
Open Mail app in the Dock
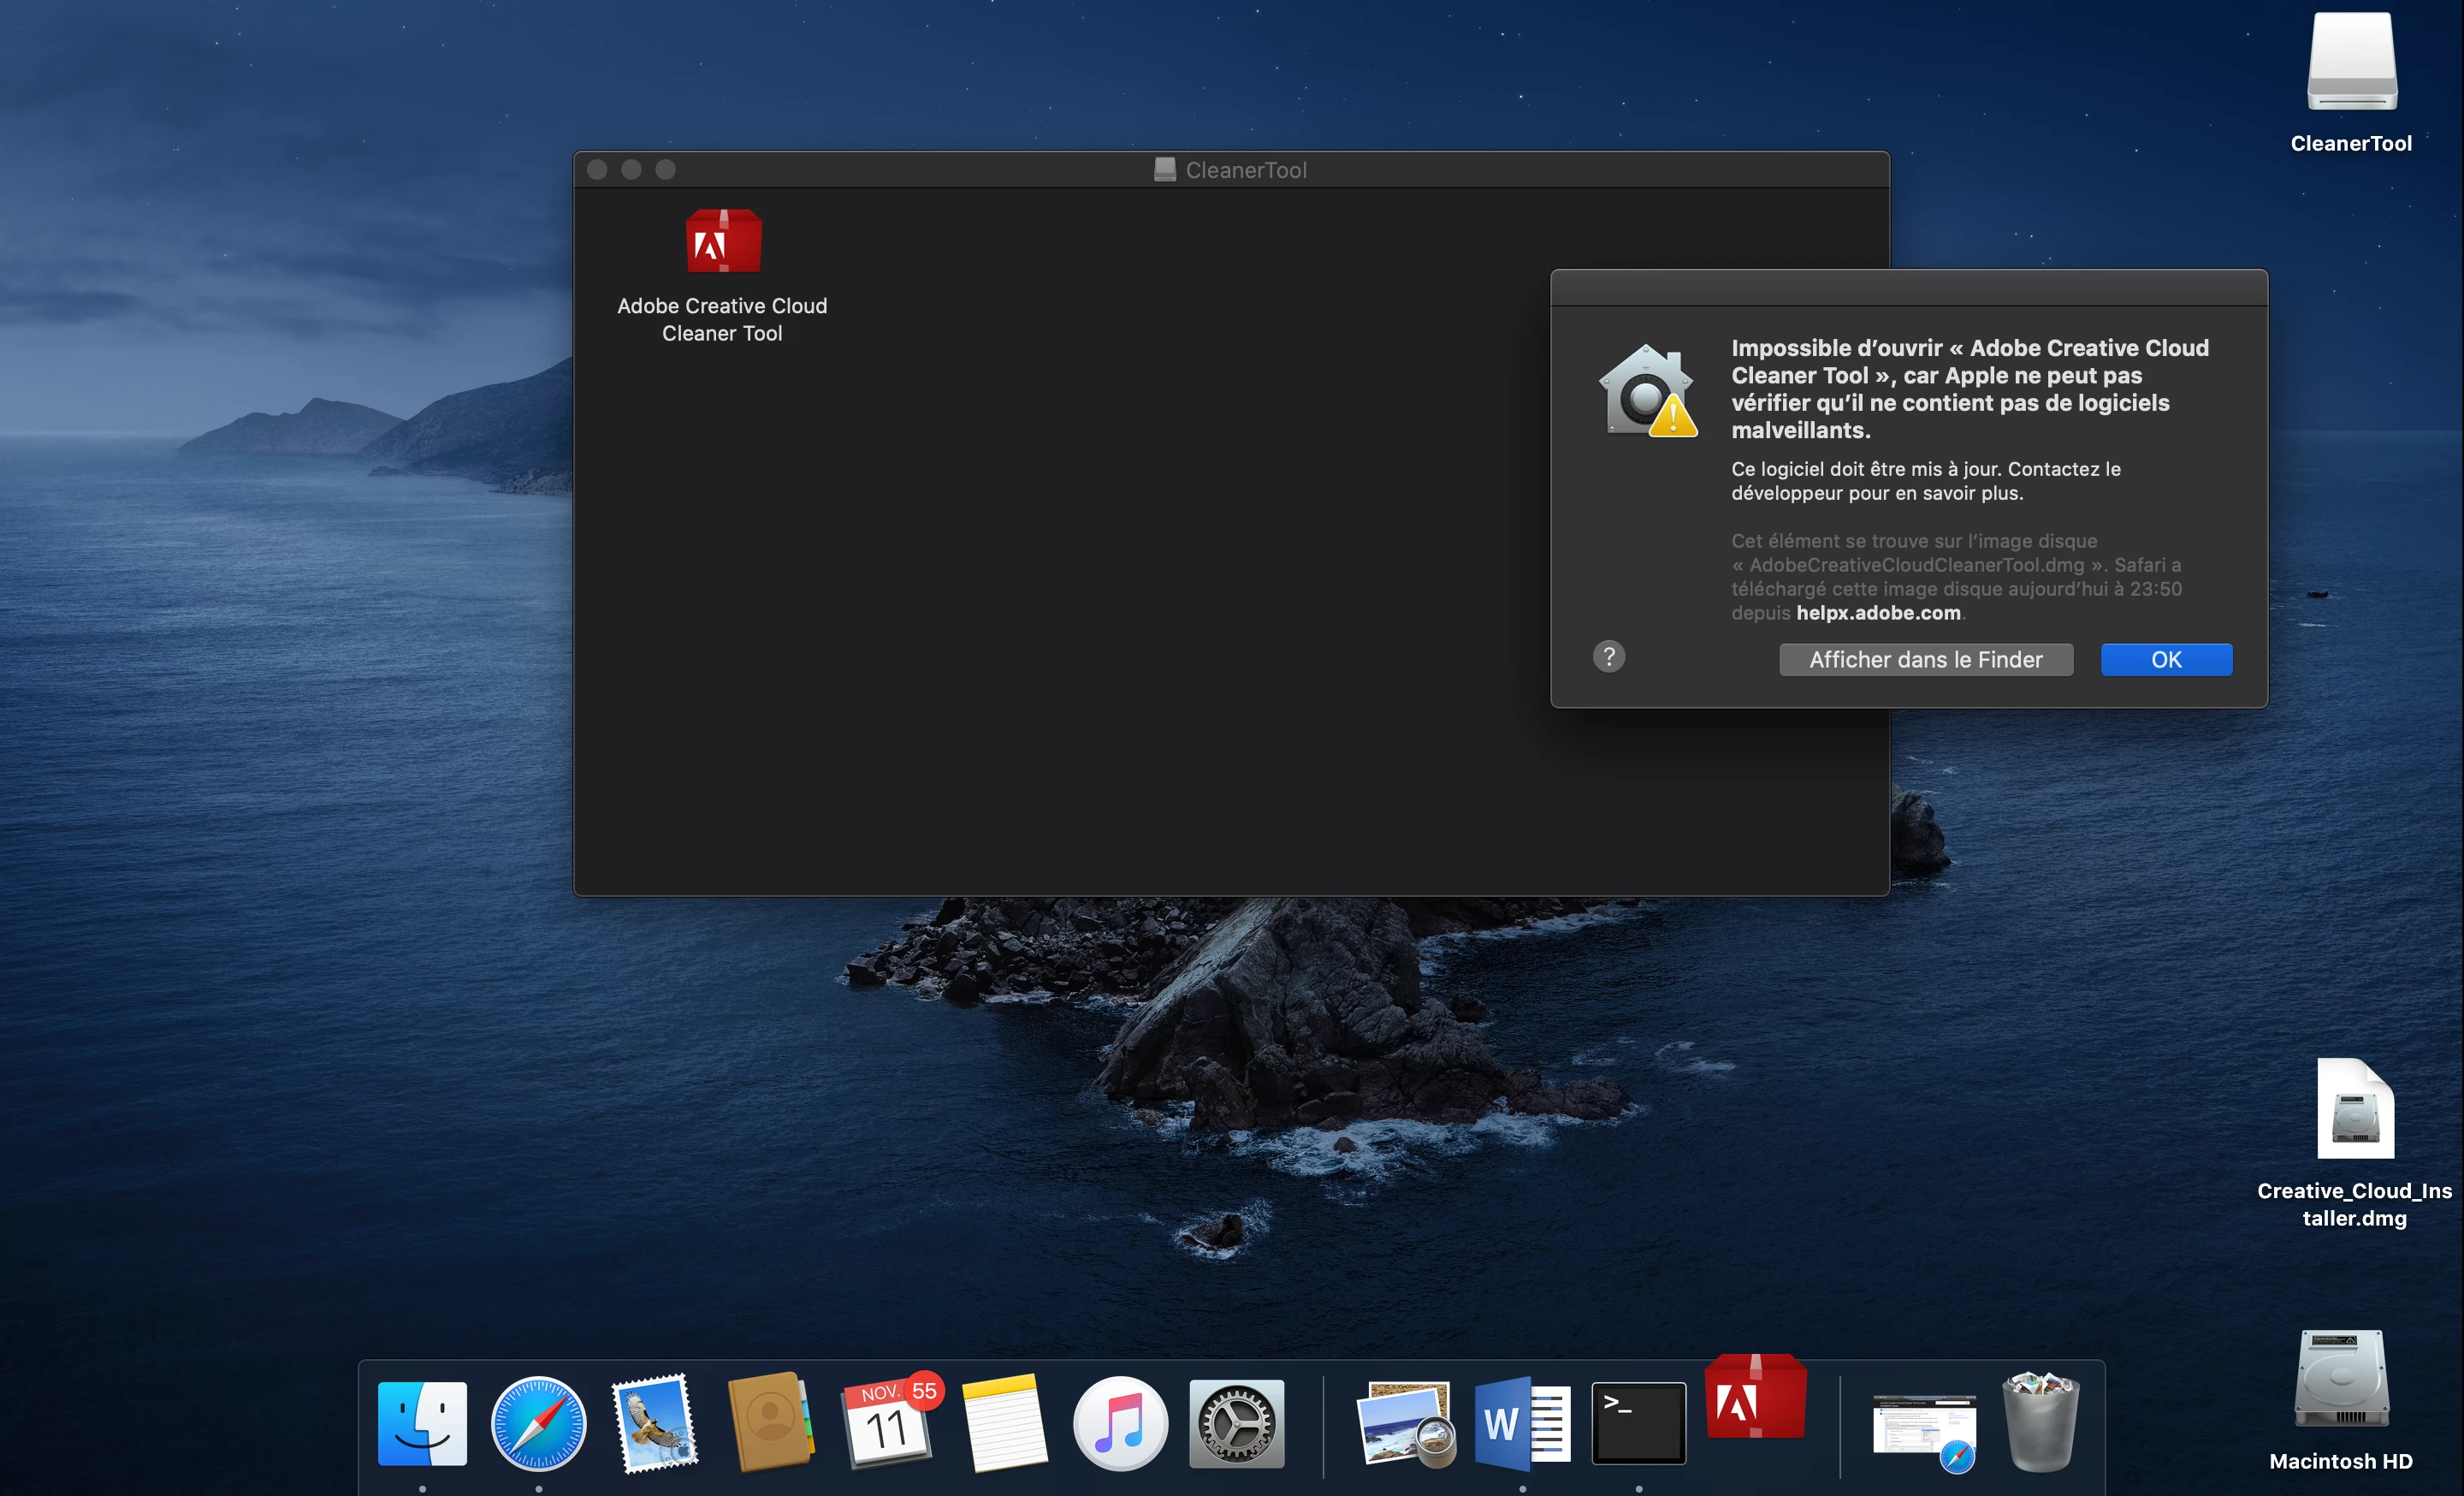pyautogui.click(x=655, y=1423)
